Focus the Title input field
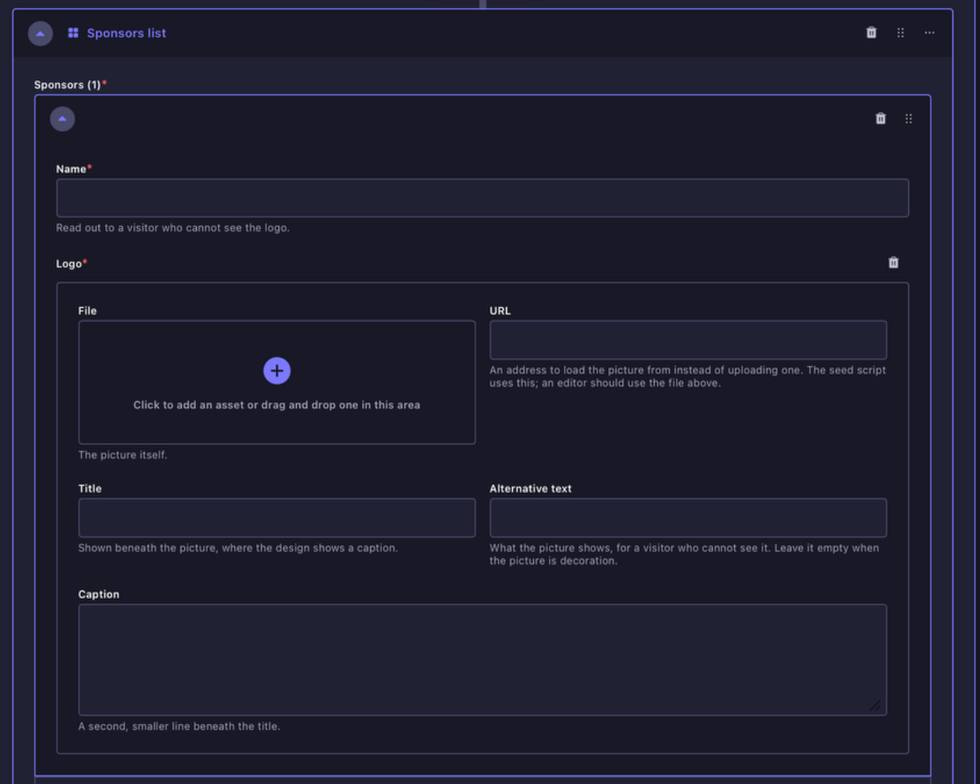The image size is (980, 784). pos(277,518)
